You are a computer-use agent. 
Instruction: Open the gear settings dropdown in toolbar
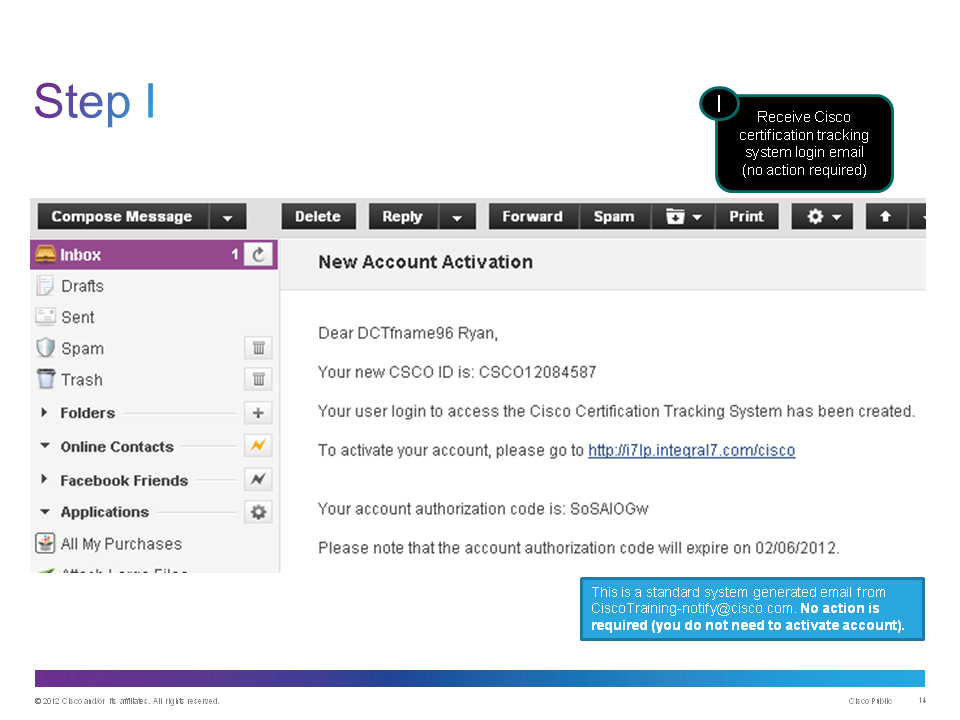pos(822,217)
